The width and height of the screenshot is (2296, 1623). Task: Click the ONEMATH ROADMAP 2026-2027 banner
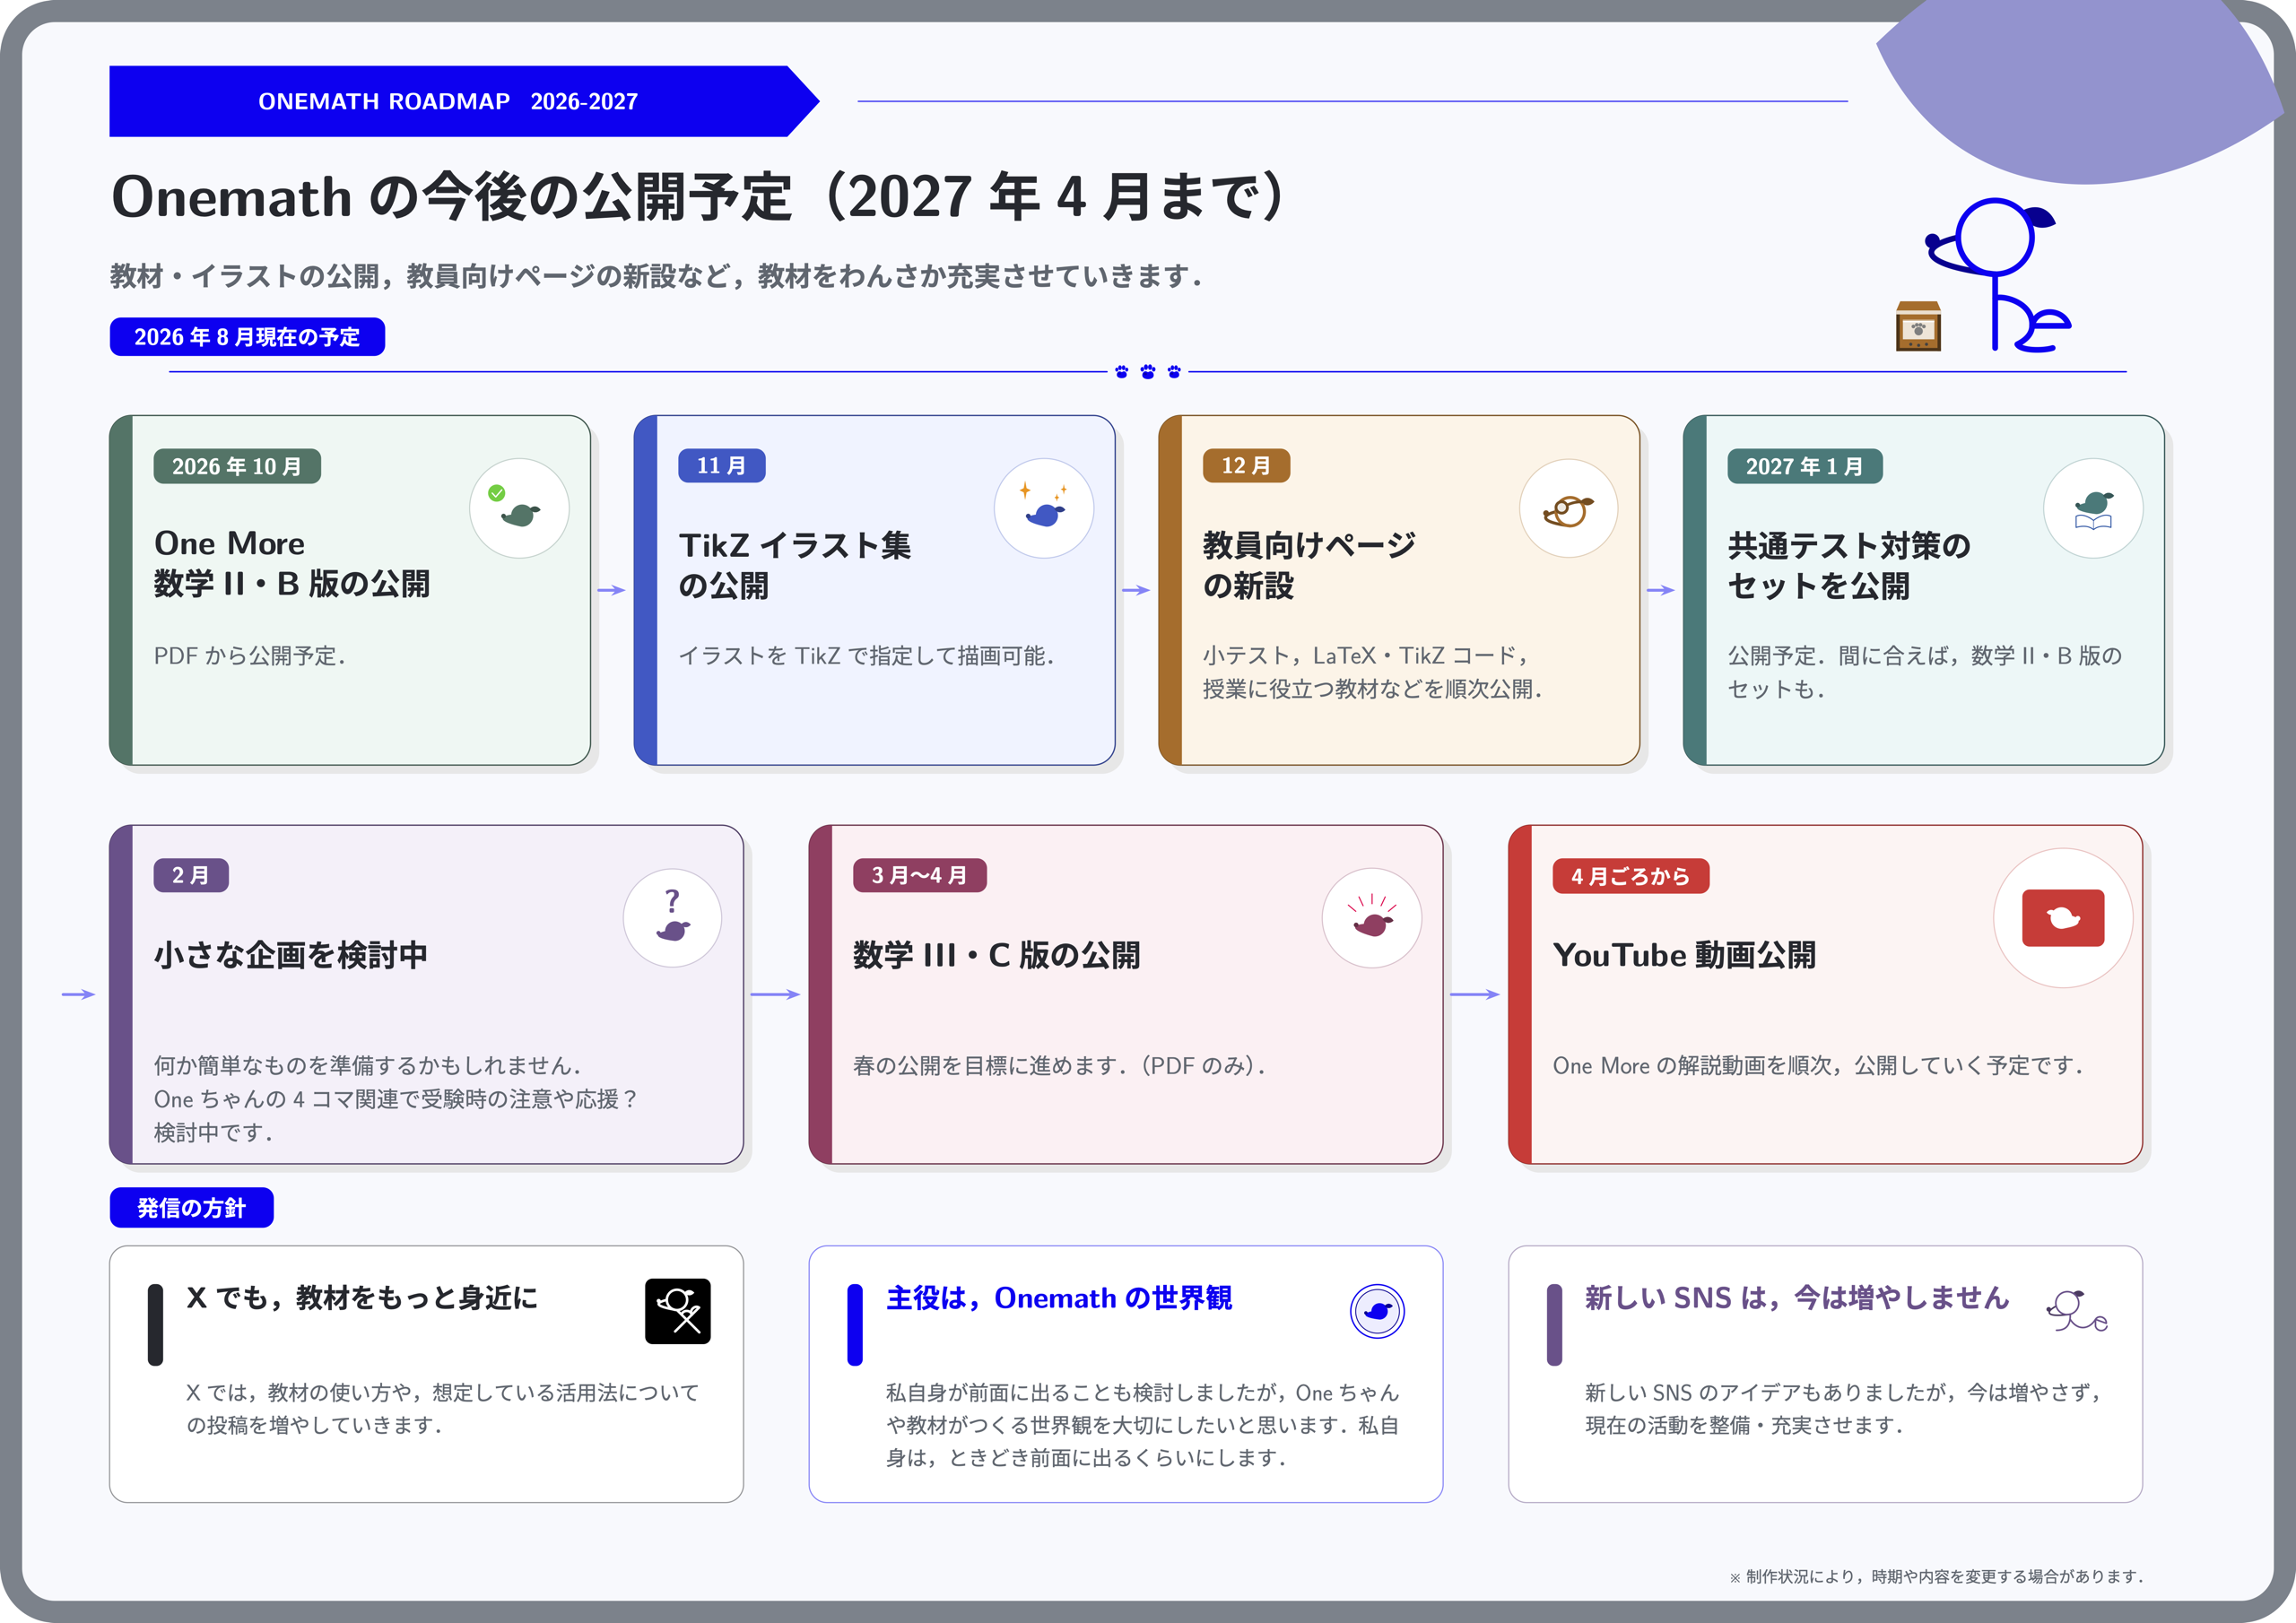[x=464, y=101]
